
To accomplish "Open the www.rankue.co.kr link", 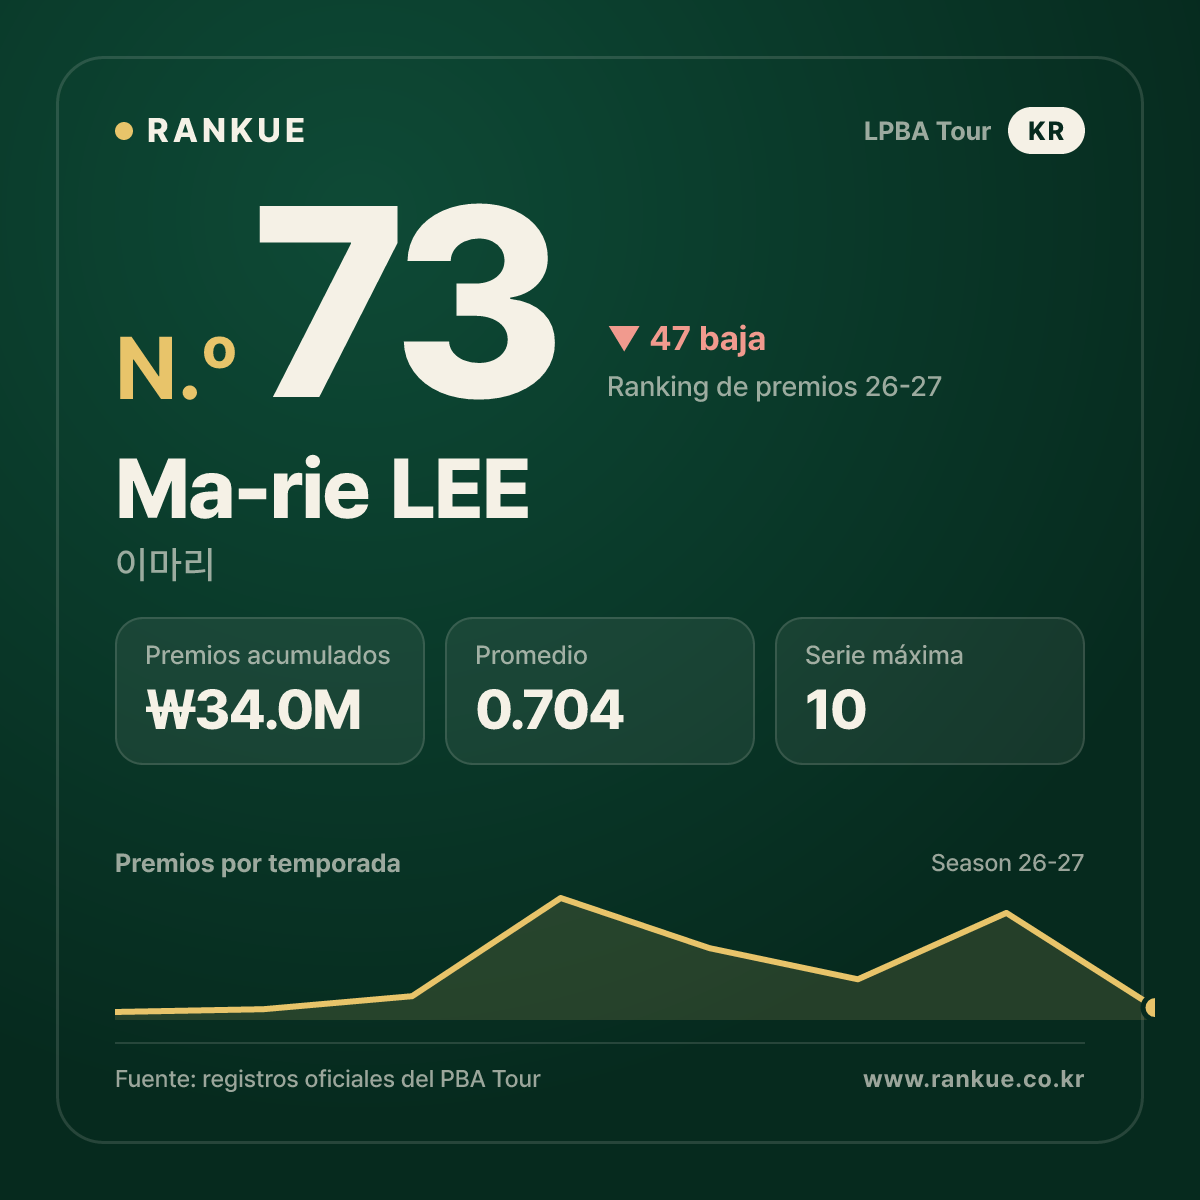I will (x=974, y=1079).
